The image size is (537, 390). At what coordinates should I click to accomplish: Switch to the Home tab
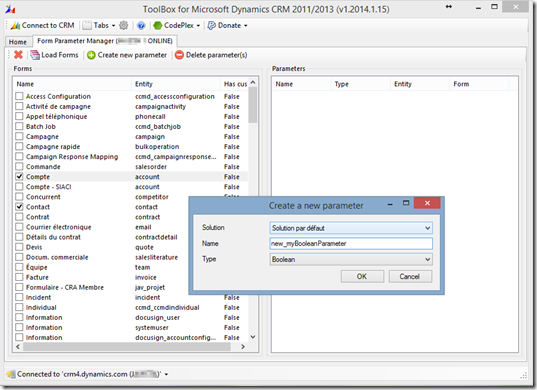tap(18, 42)
